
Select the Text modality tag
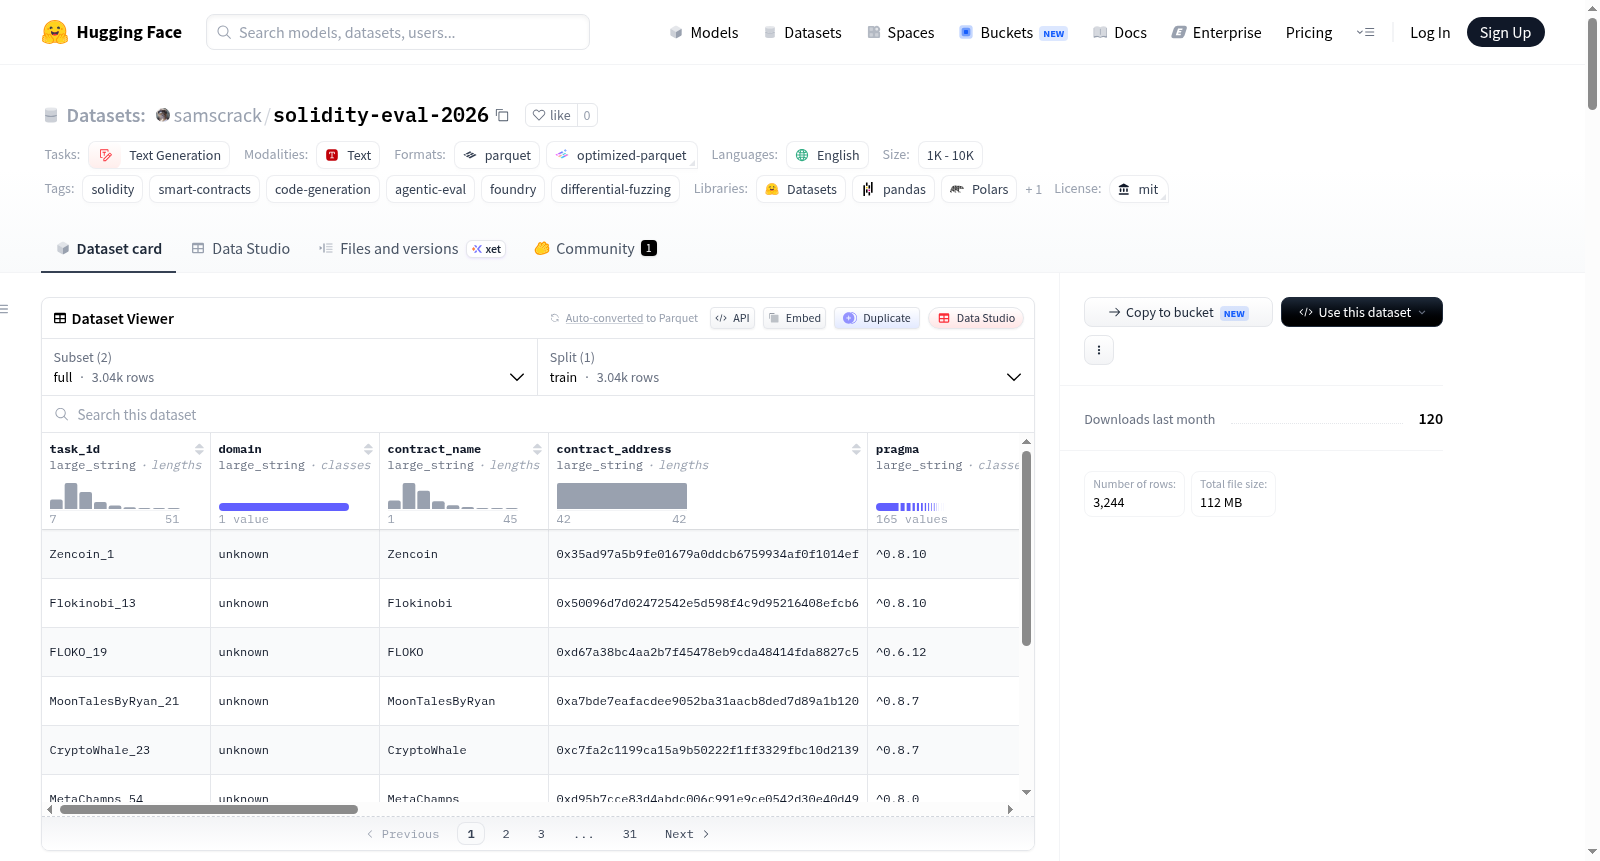[348, 155]
